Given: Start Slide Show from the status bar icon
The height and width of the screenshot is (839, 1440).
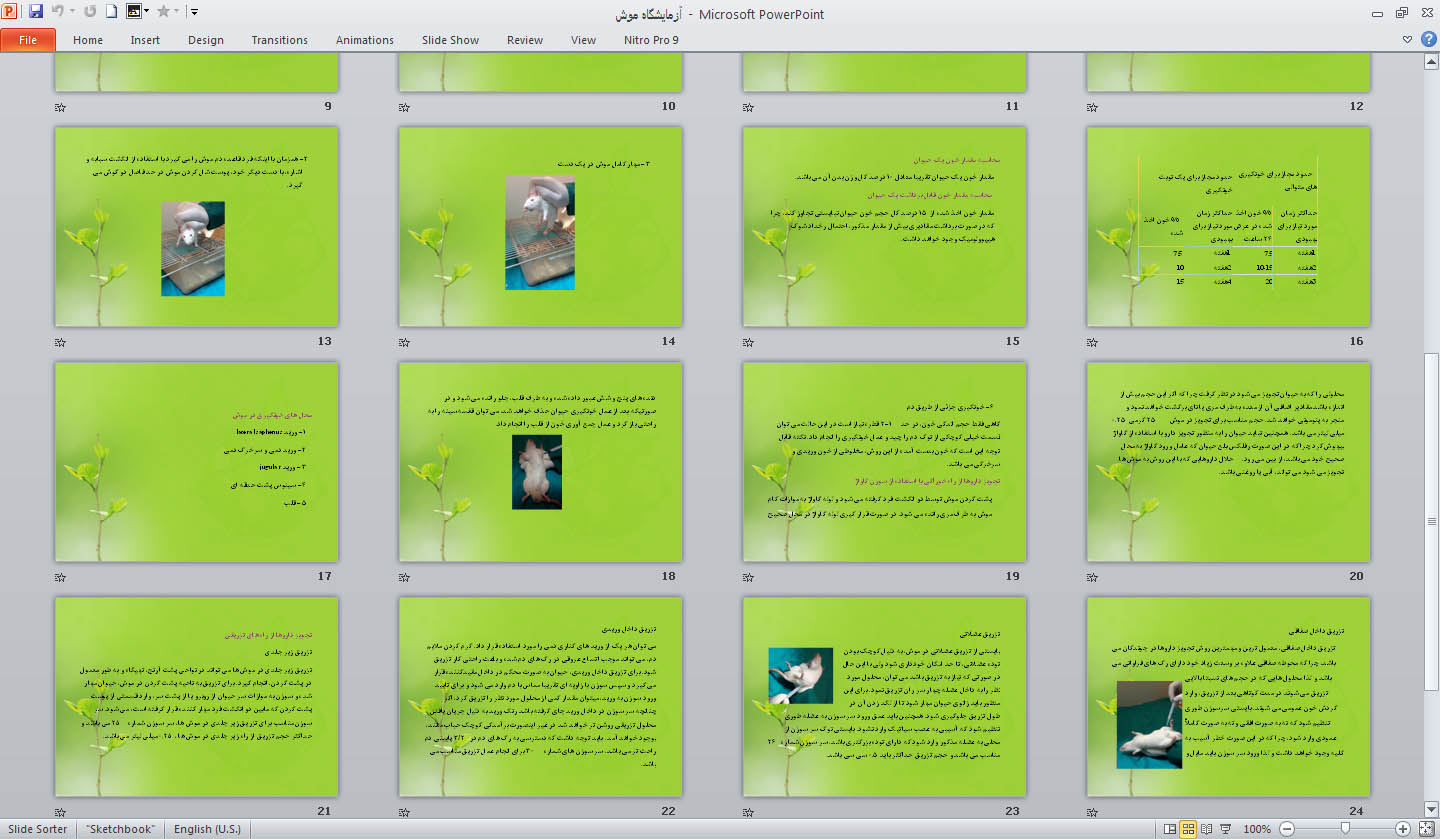Looking at the screenshot, I should (x=1225, y=829).
